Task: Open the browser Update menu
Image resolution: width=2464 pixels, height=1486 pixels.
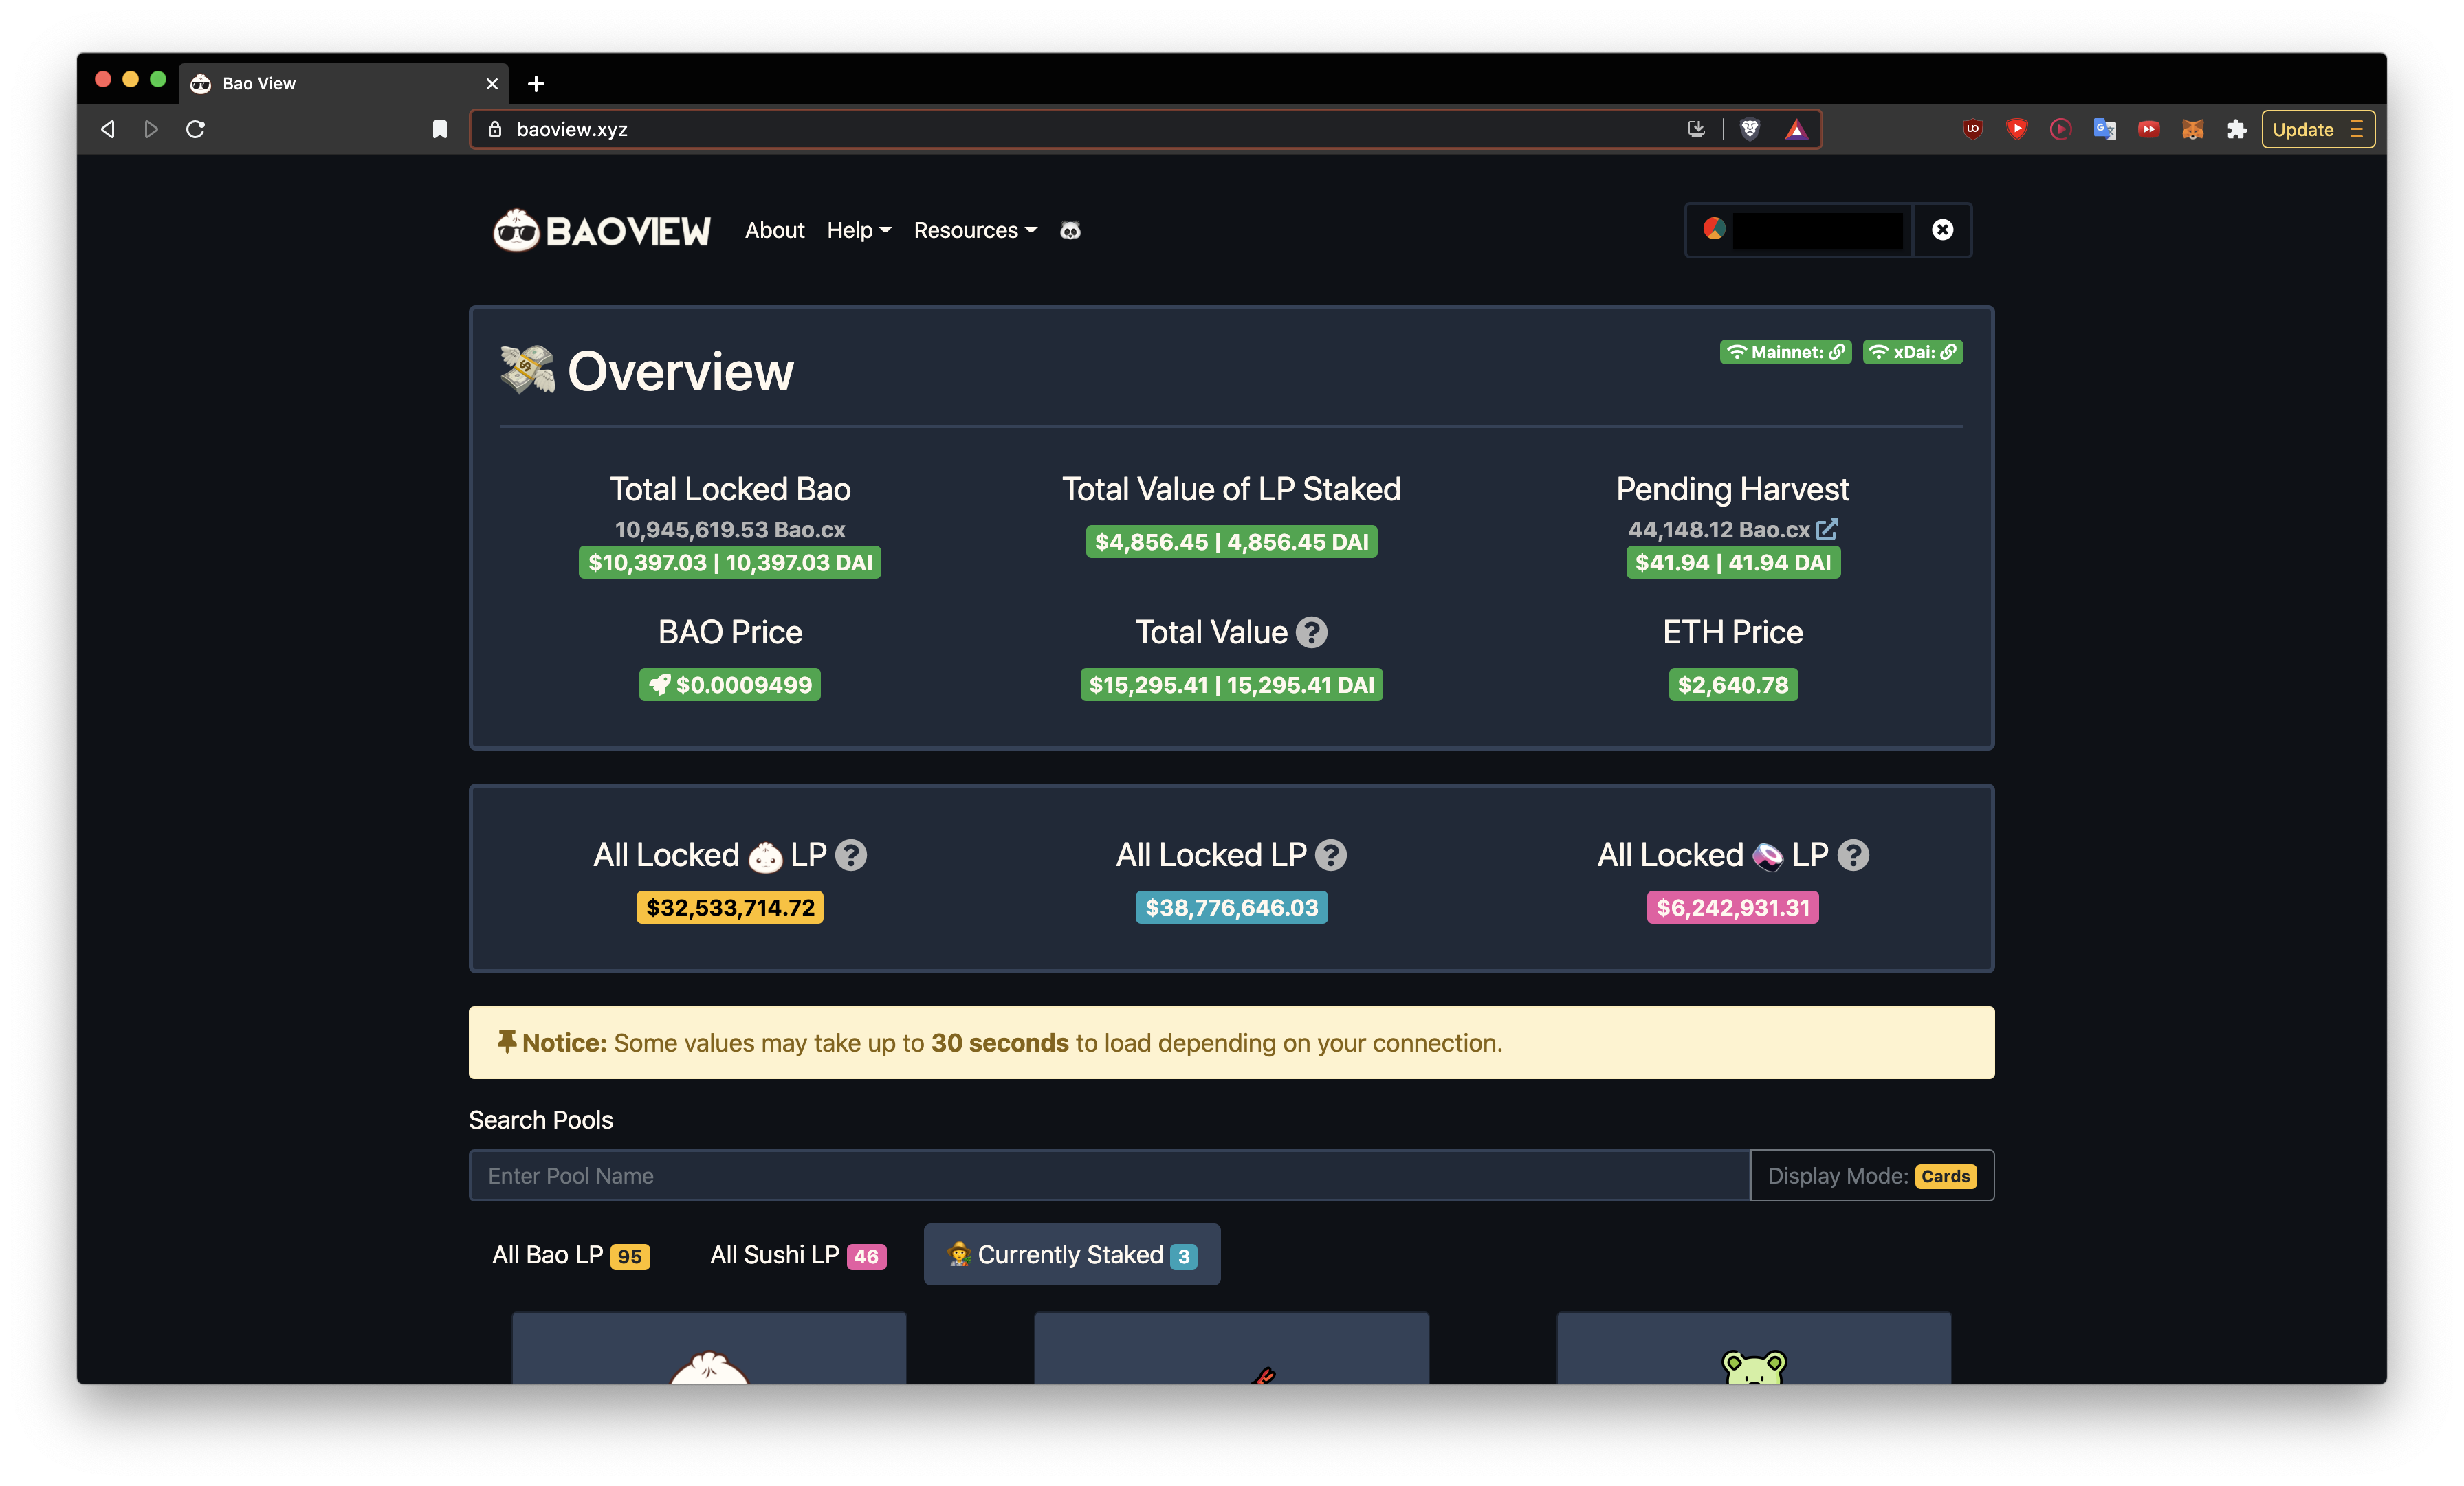Action: (x=2317, y=129)
